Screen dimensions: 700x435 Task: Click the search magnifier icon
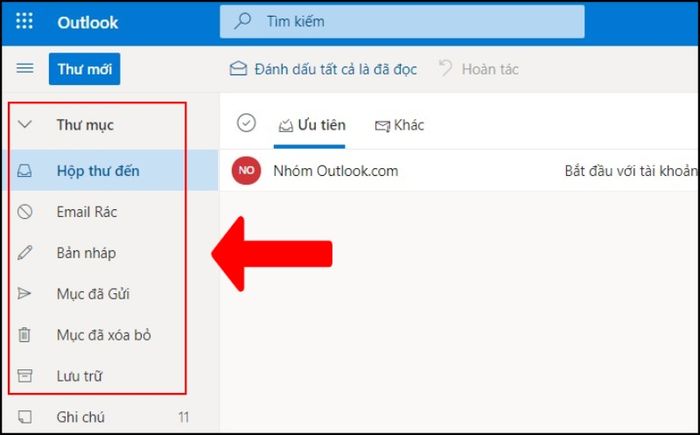[x=243, y=21]
